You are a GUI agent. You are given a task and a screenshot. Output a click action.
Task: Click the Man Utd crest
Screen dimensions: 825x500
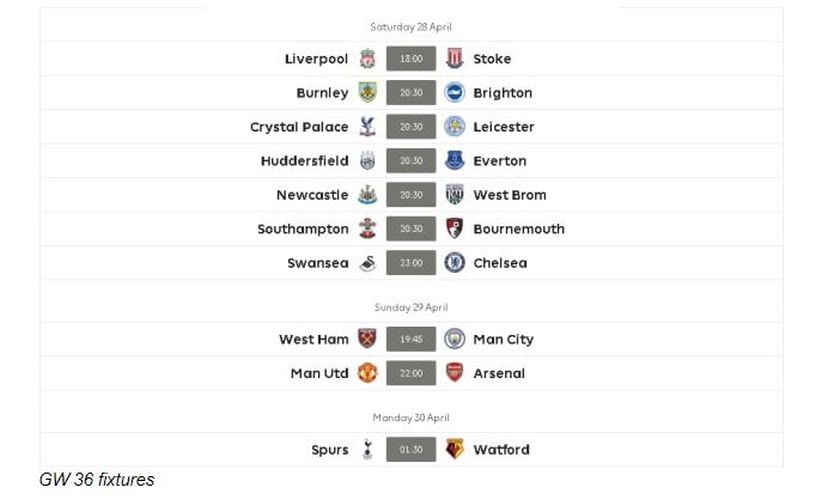pos(367,373)
